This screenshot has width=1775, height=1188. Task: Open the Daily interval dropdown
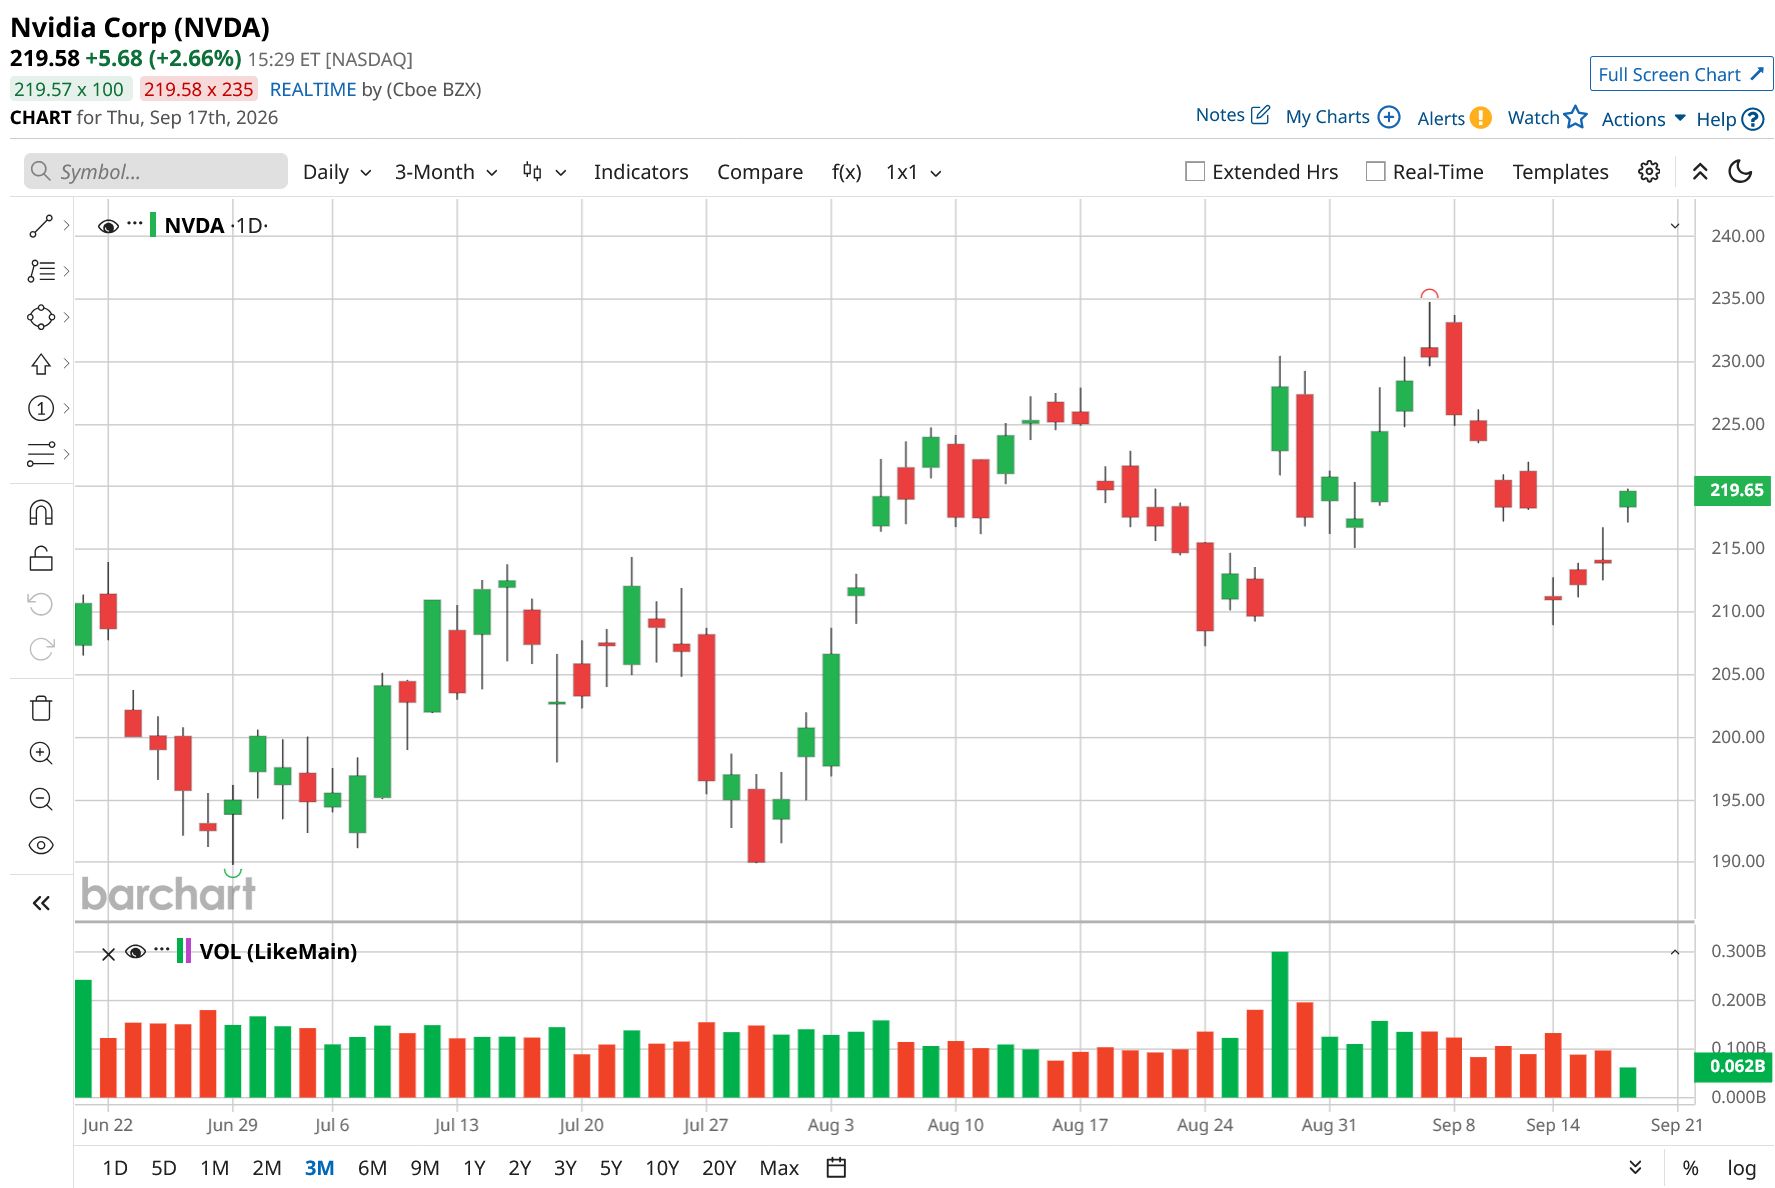[x=337, y=172]
